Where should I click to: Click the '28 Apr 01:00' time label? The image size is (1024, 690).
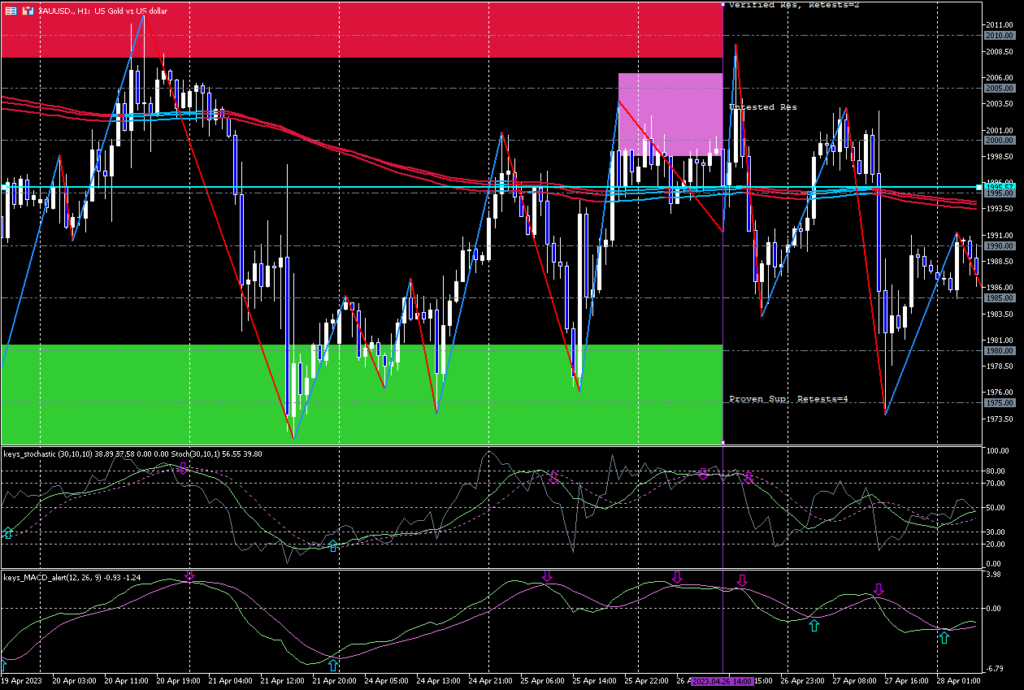coord(959,681)
